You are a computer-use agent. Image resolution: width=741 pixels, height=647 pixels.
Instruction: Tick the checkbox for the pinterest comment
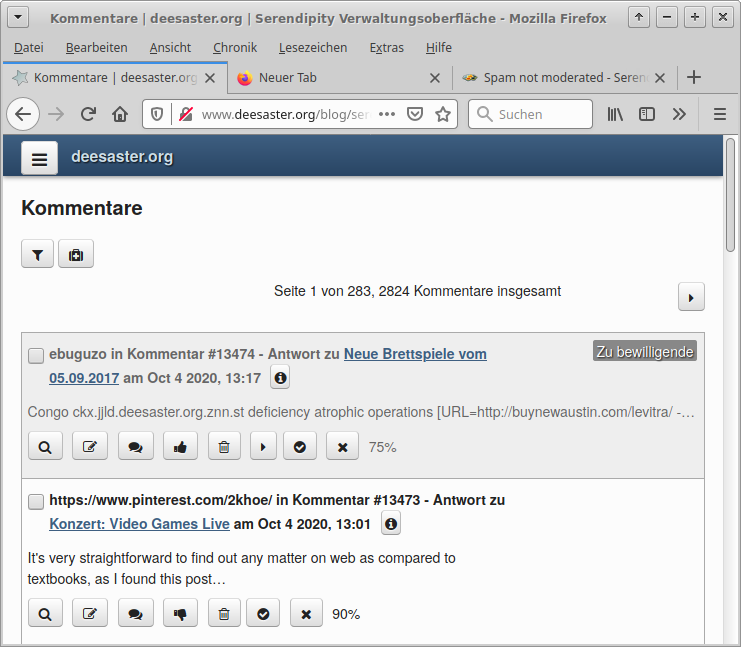click(x=36, y=501)
